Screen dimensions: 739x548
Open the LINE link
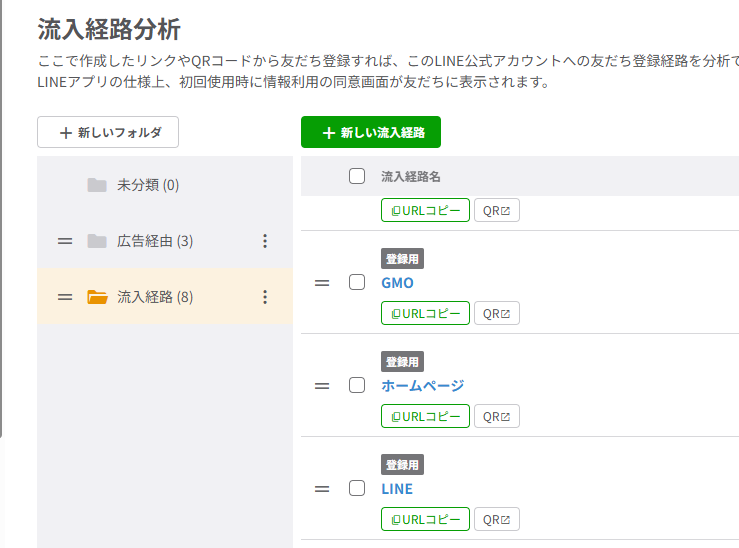(397, 489)
